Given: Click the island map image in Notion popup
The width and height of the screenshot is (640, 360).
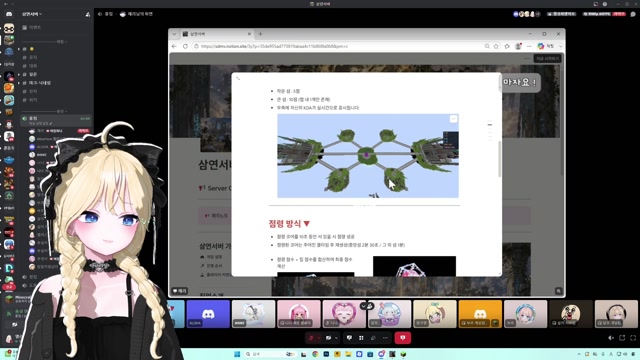Looking at the screenshot, I should (x=368, y=156).
